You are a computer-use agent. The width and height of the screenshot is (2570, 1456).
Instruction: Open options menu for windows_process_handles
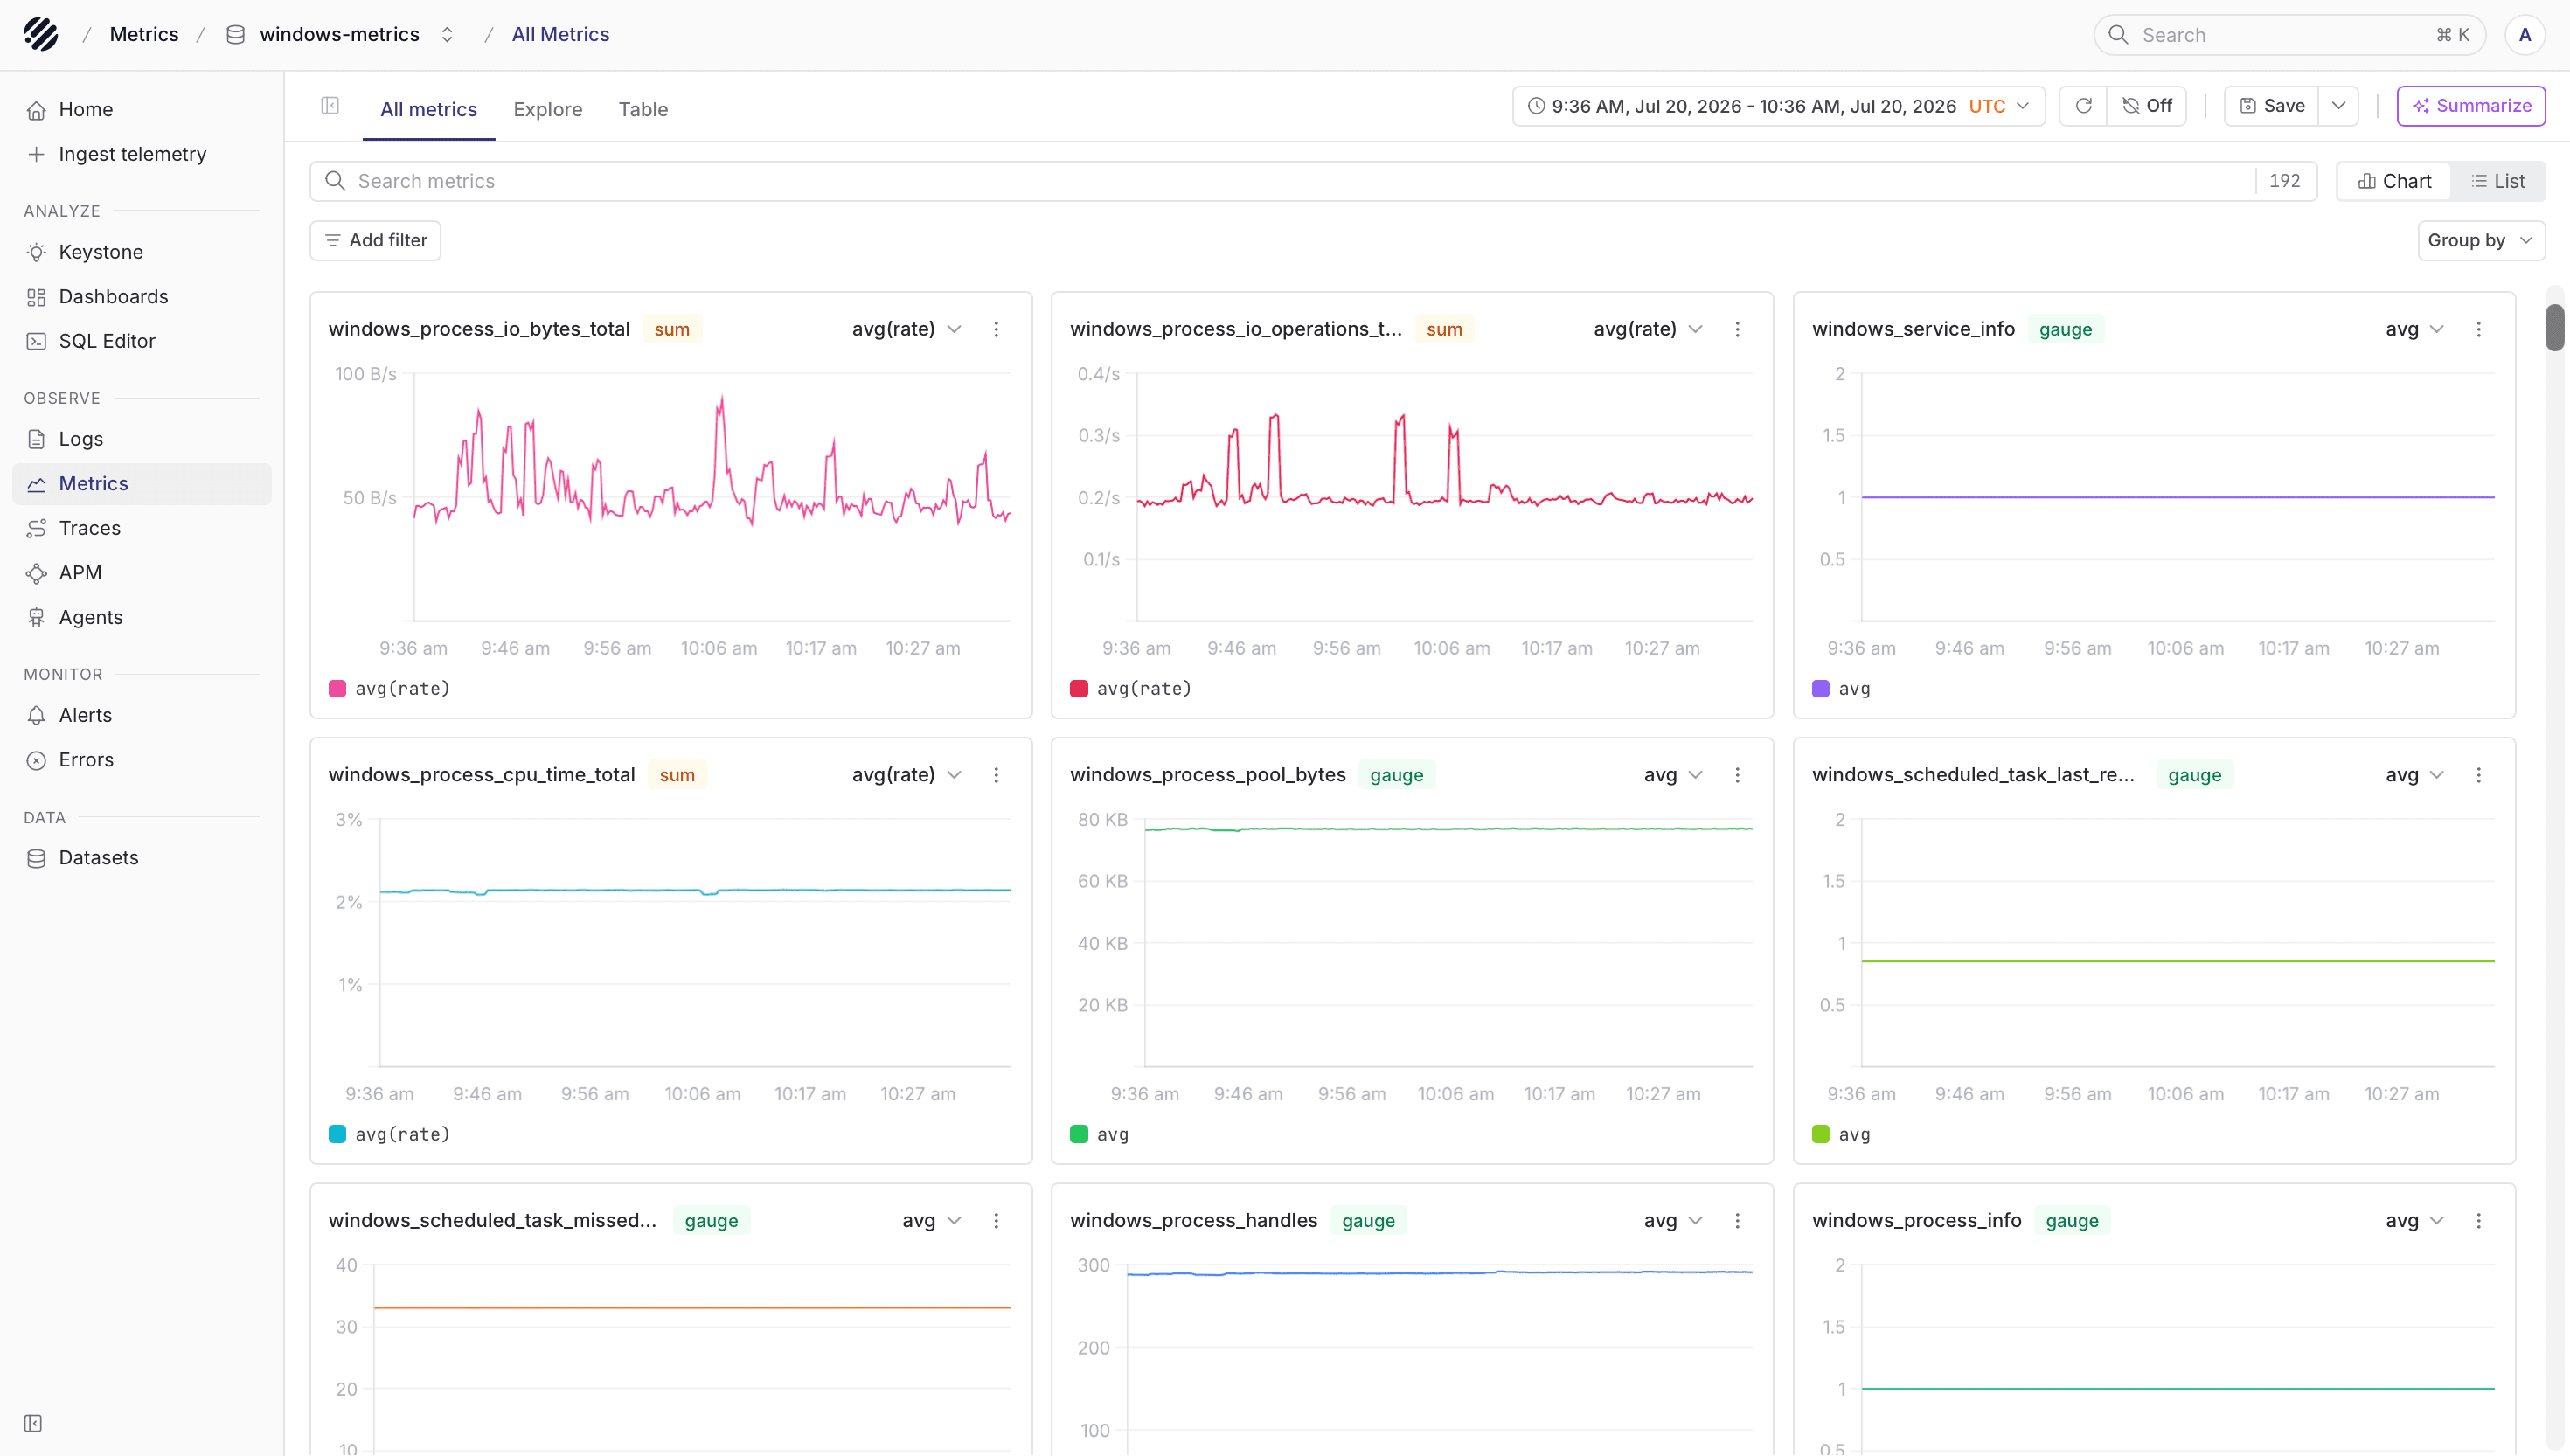click(1738, 1221)
